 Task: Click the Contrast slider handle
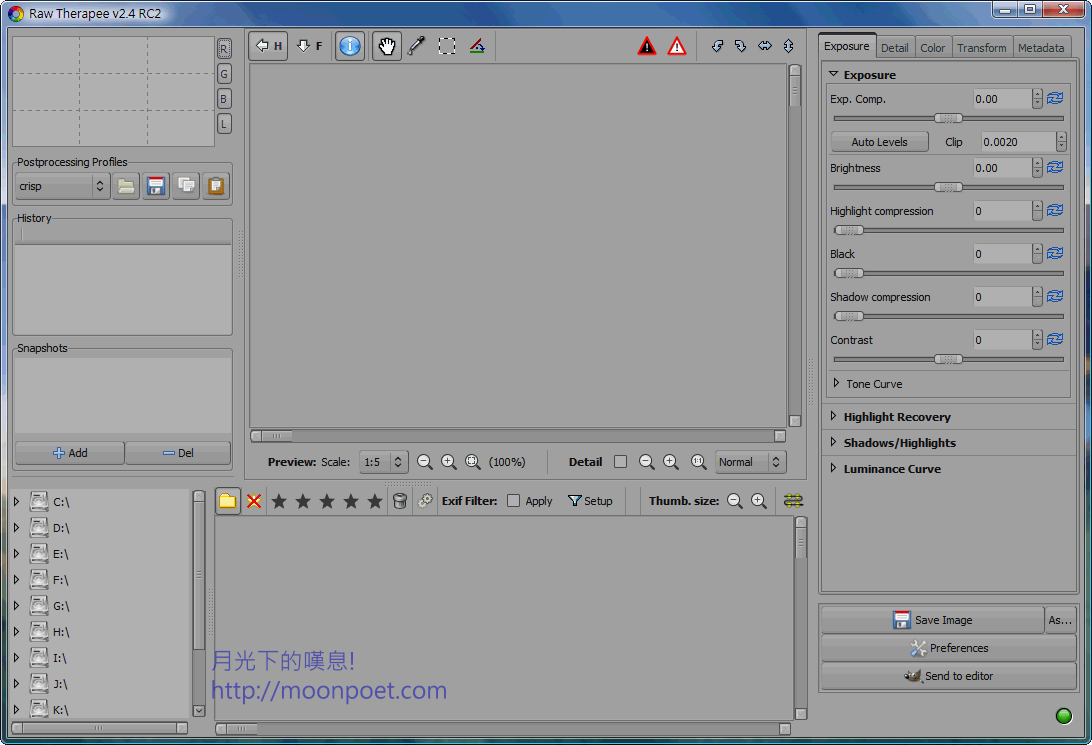coord(948,359)
